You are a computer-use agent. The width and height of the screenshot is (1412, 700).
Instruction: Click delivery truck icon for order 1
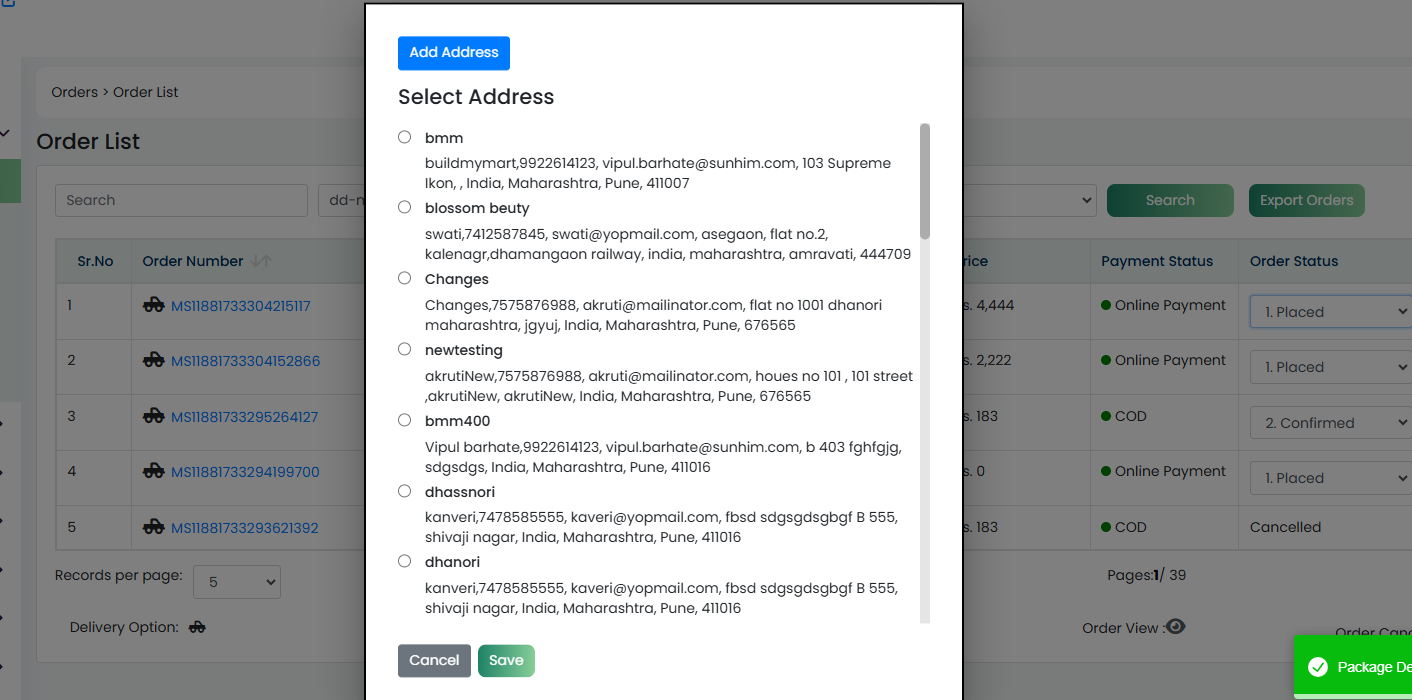tap(154, 306)
